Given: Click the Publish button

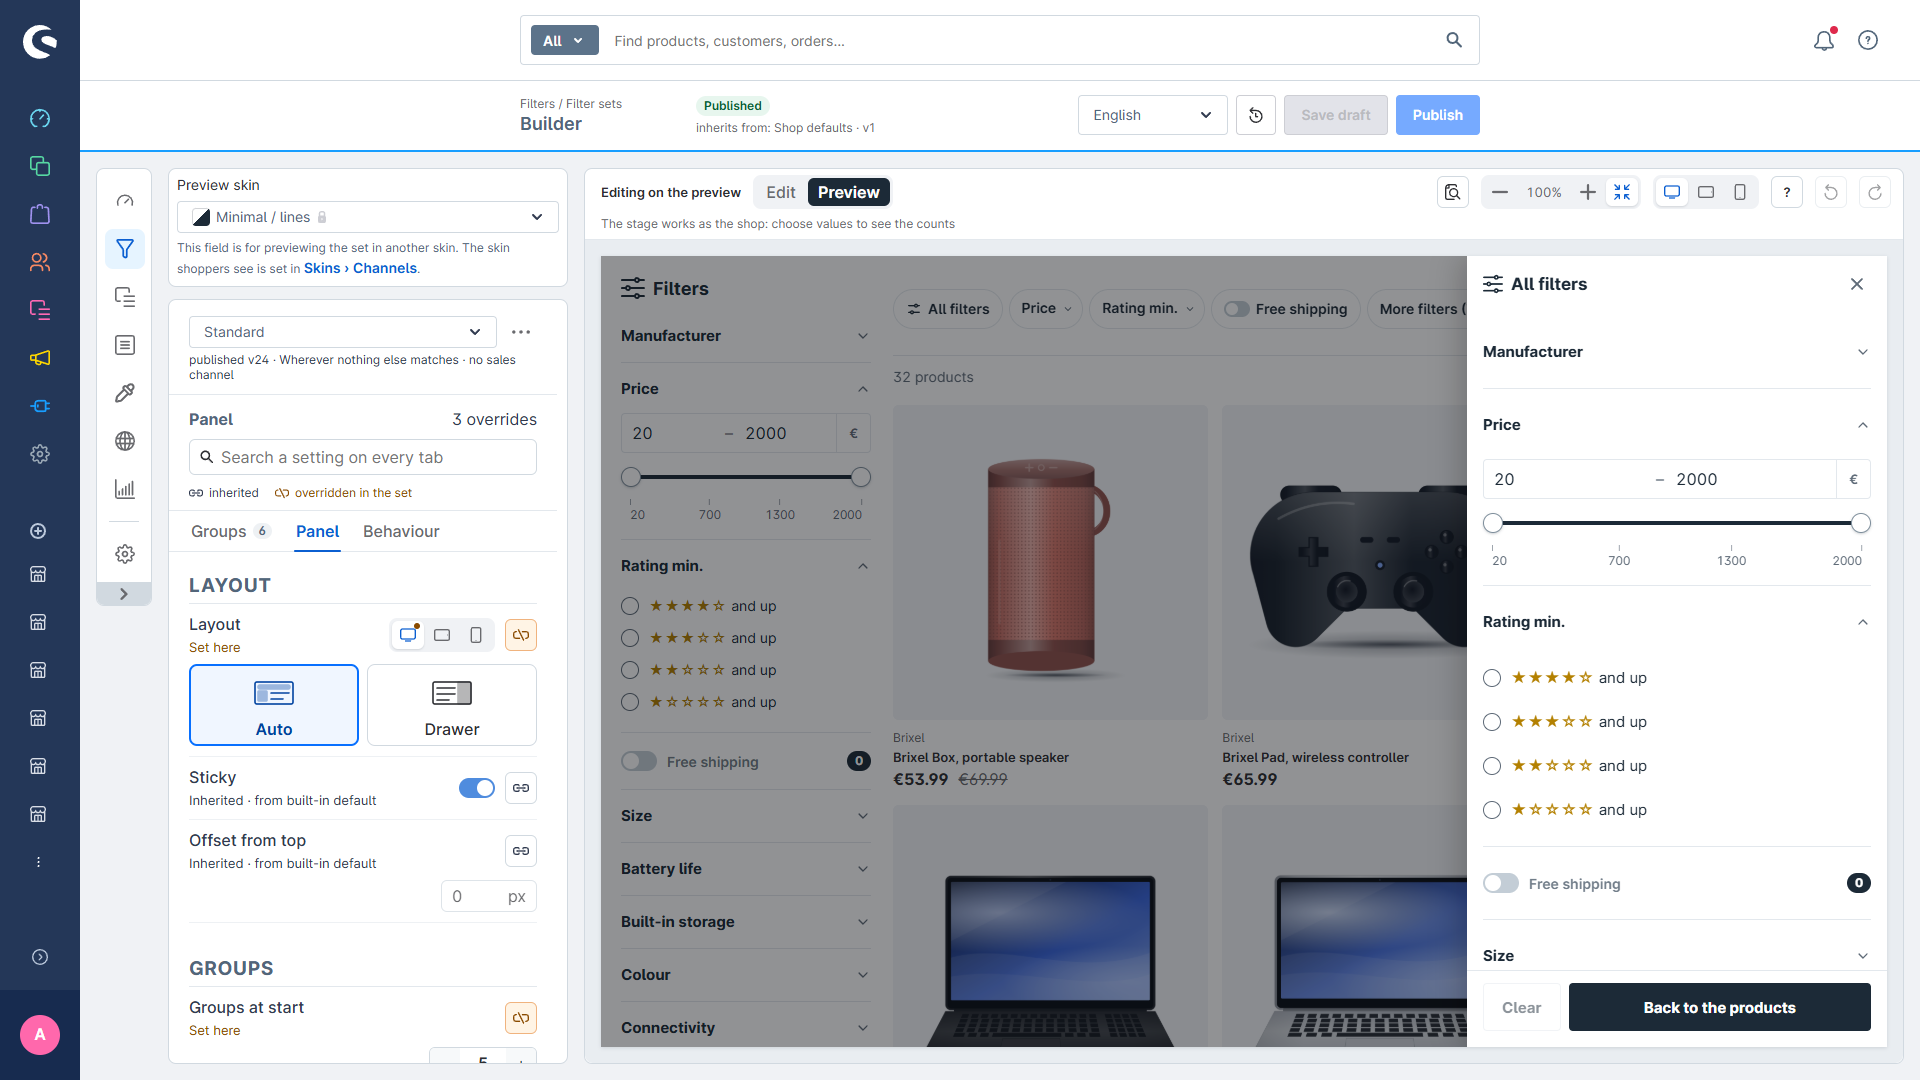Looking at the screenshot, I should (1437, 115).
